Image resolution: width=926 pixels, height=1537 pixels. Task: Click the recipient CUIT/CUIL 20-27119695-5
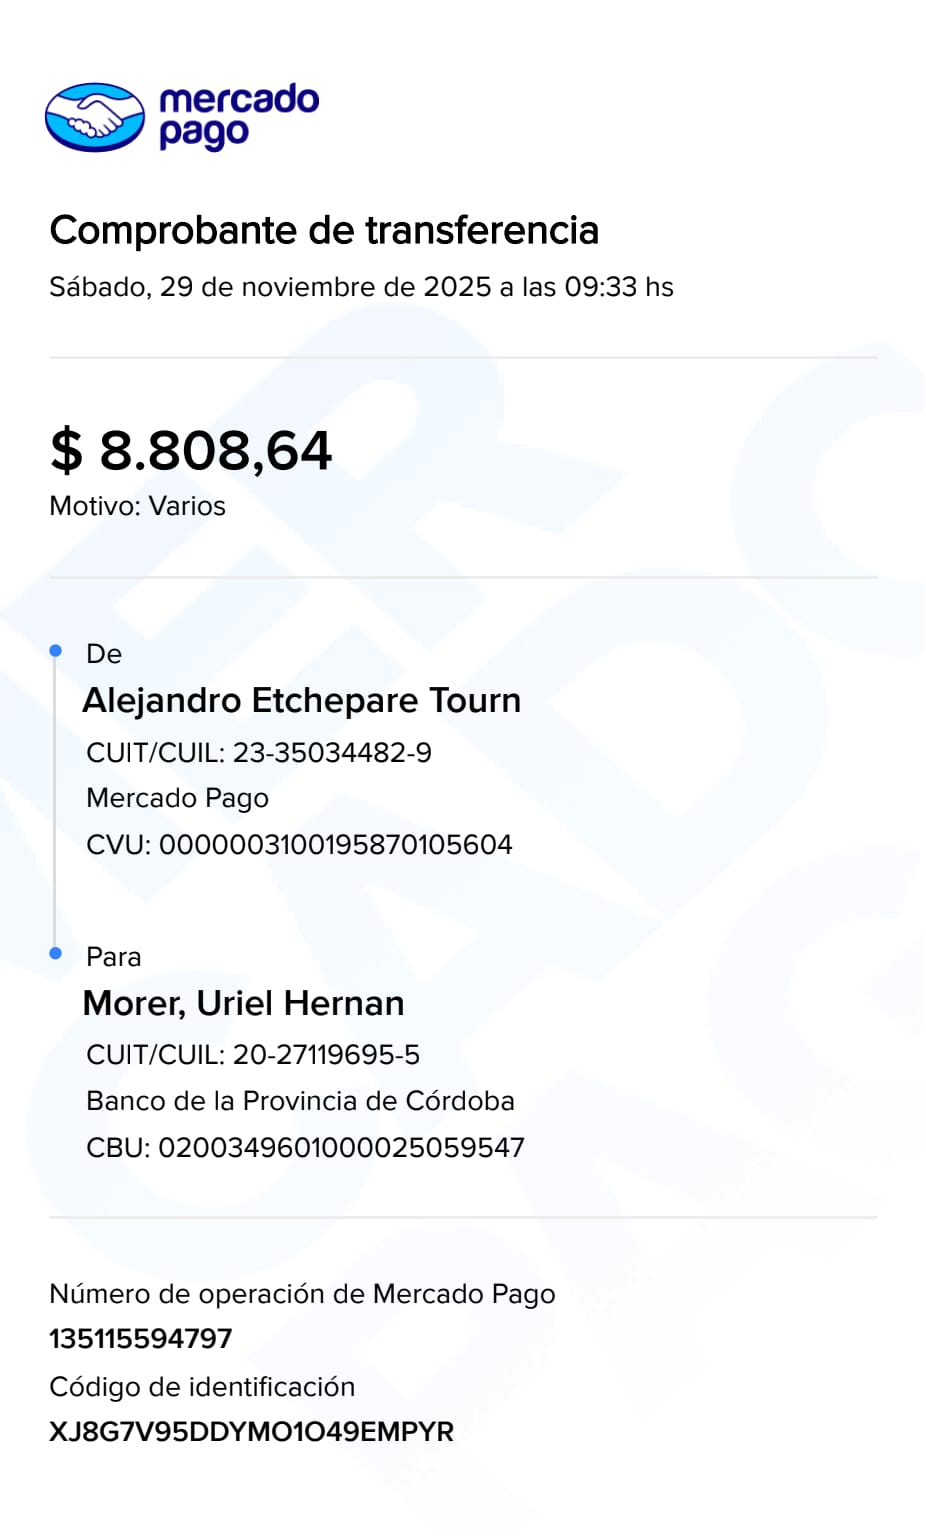point(253,1054)
